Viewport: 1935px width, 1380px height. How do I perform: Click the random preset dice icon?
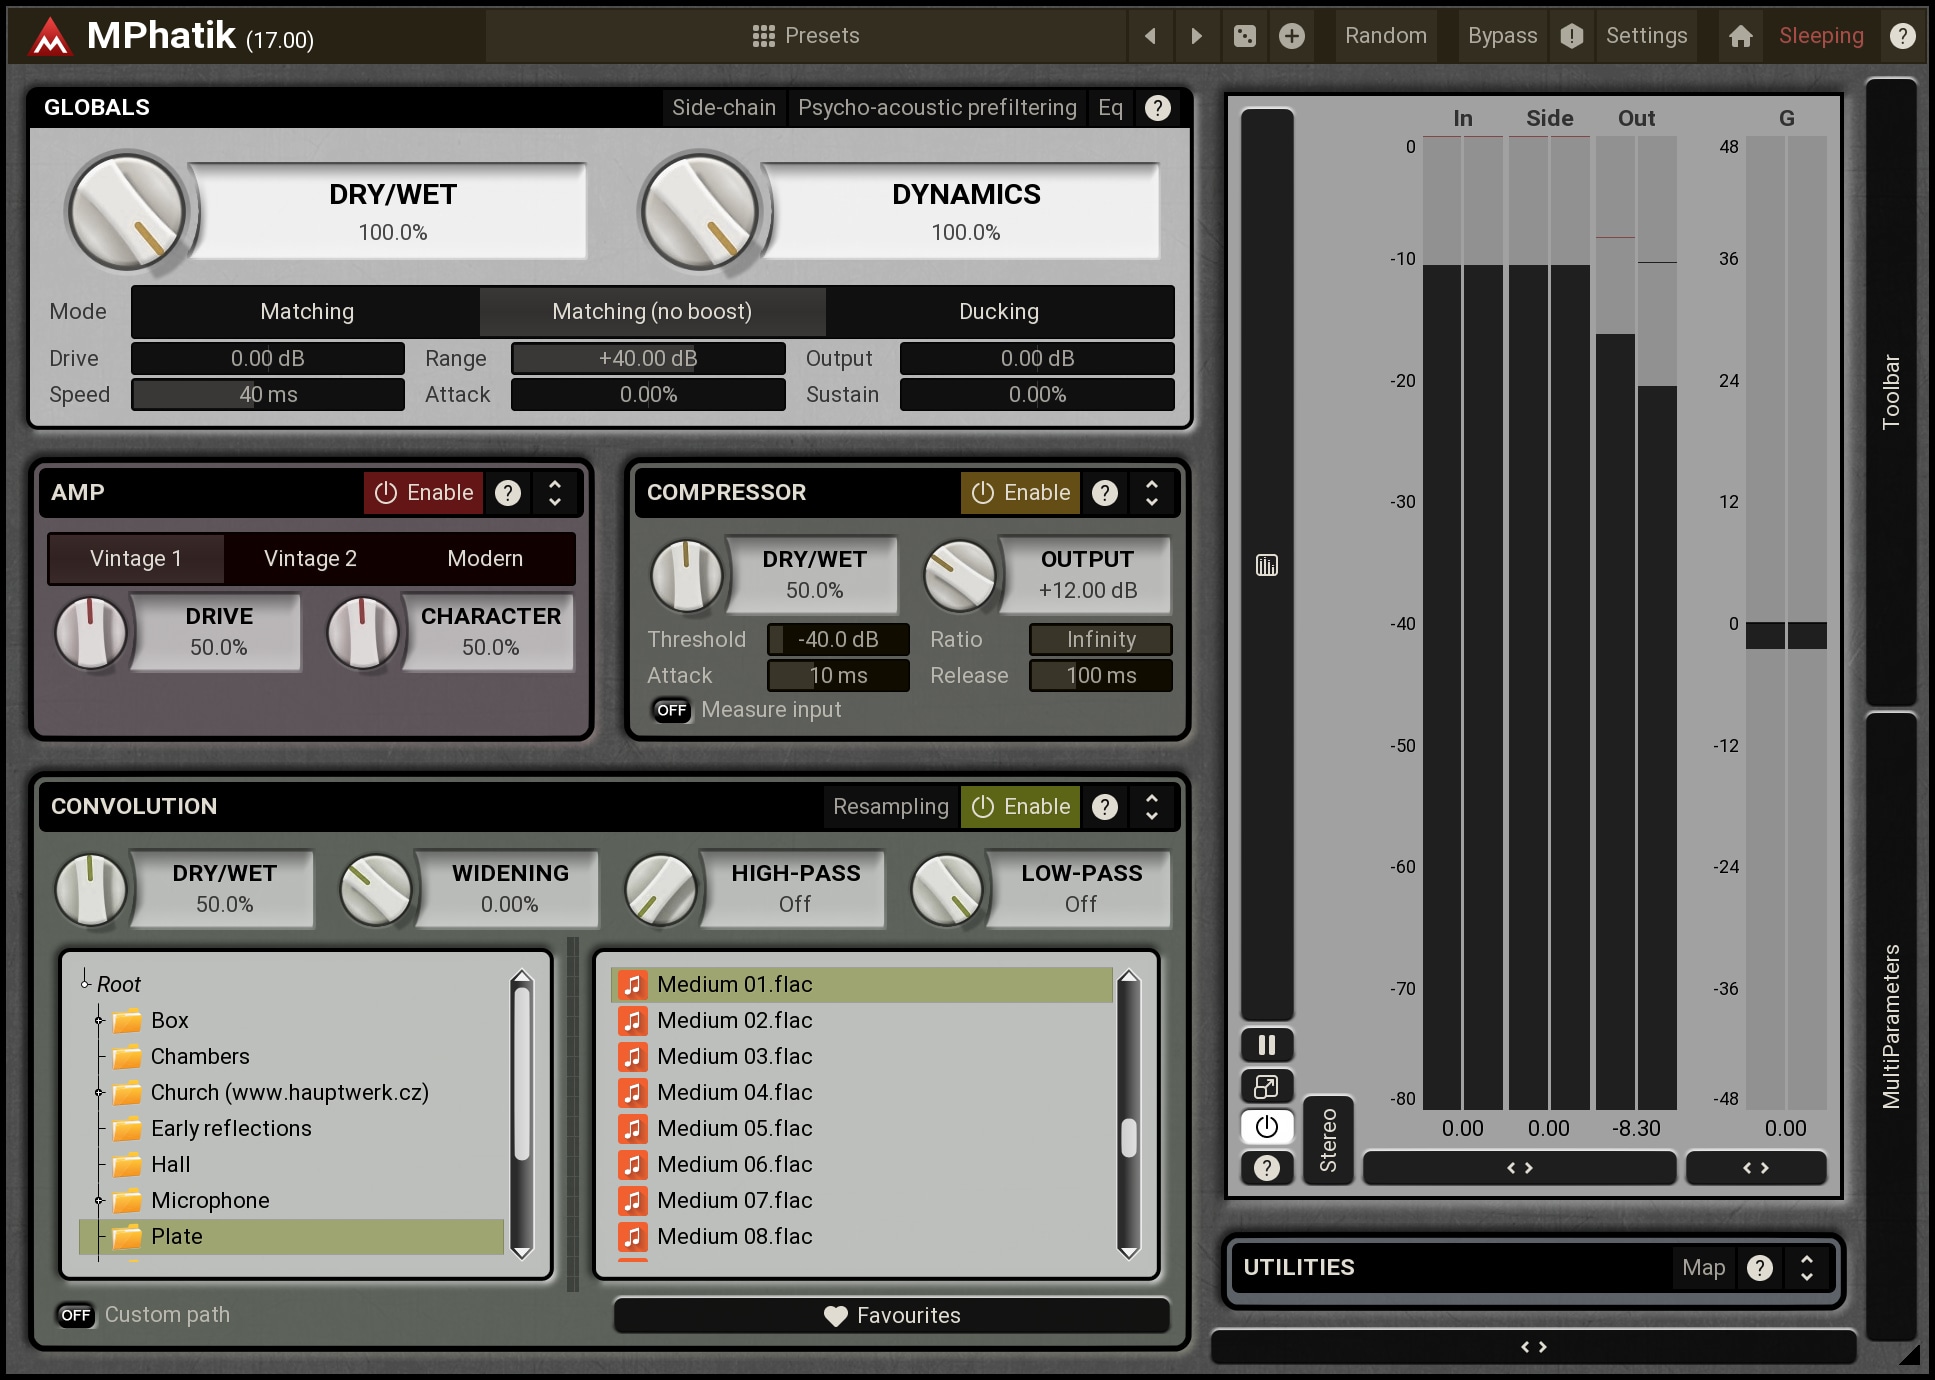pos(1244,36)
